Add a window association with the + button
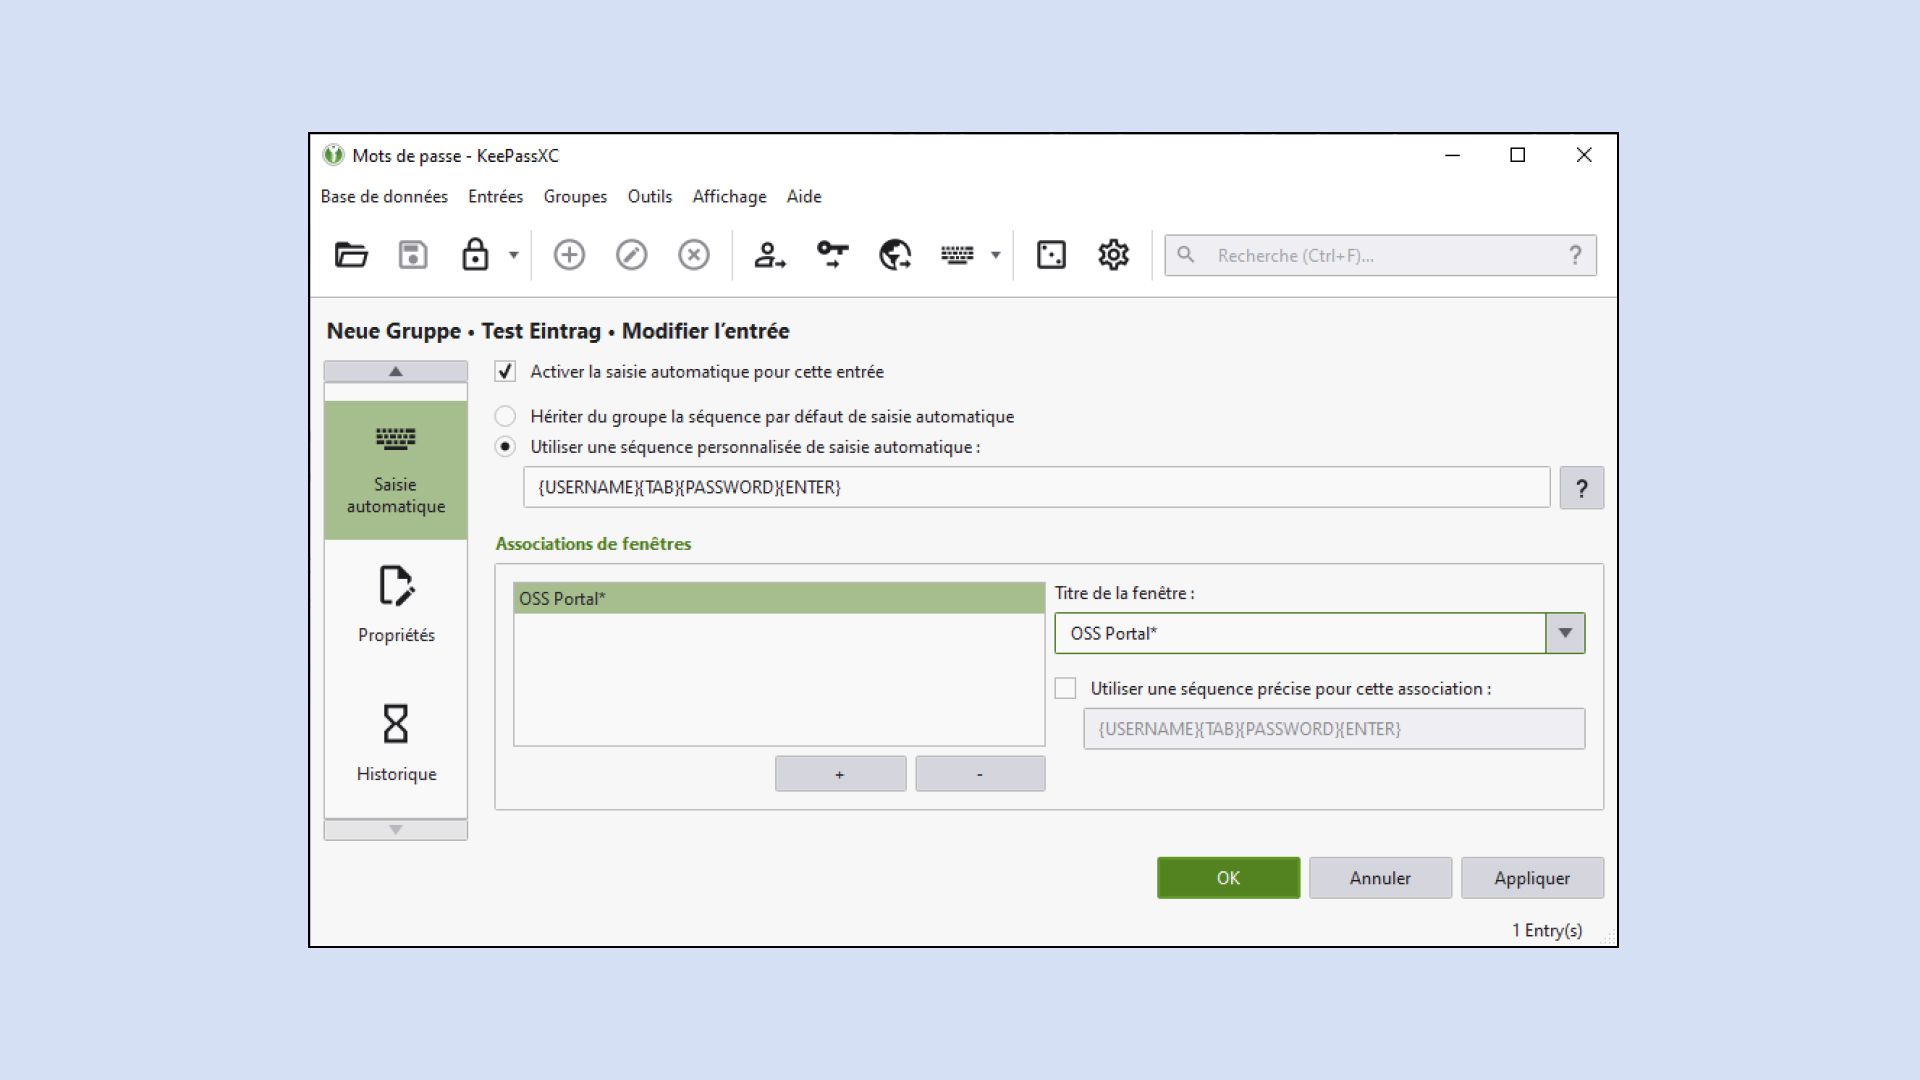This screenshot has height=1080, width=1920. pyautogui.click(x=839, y=773)
